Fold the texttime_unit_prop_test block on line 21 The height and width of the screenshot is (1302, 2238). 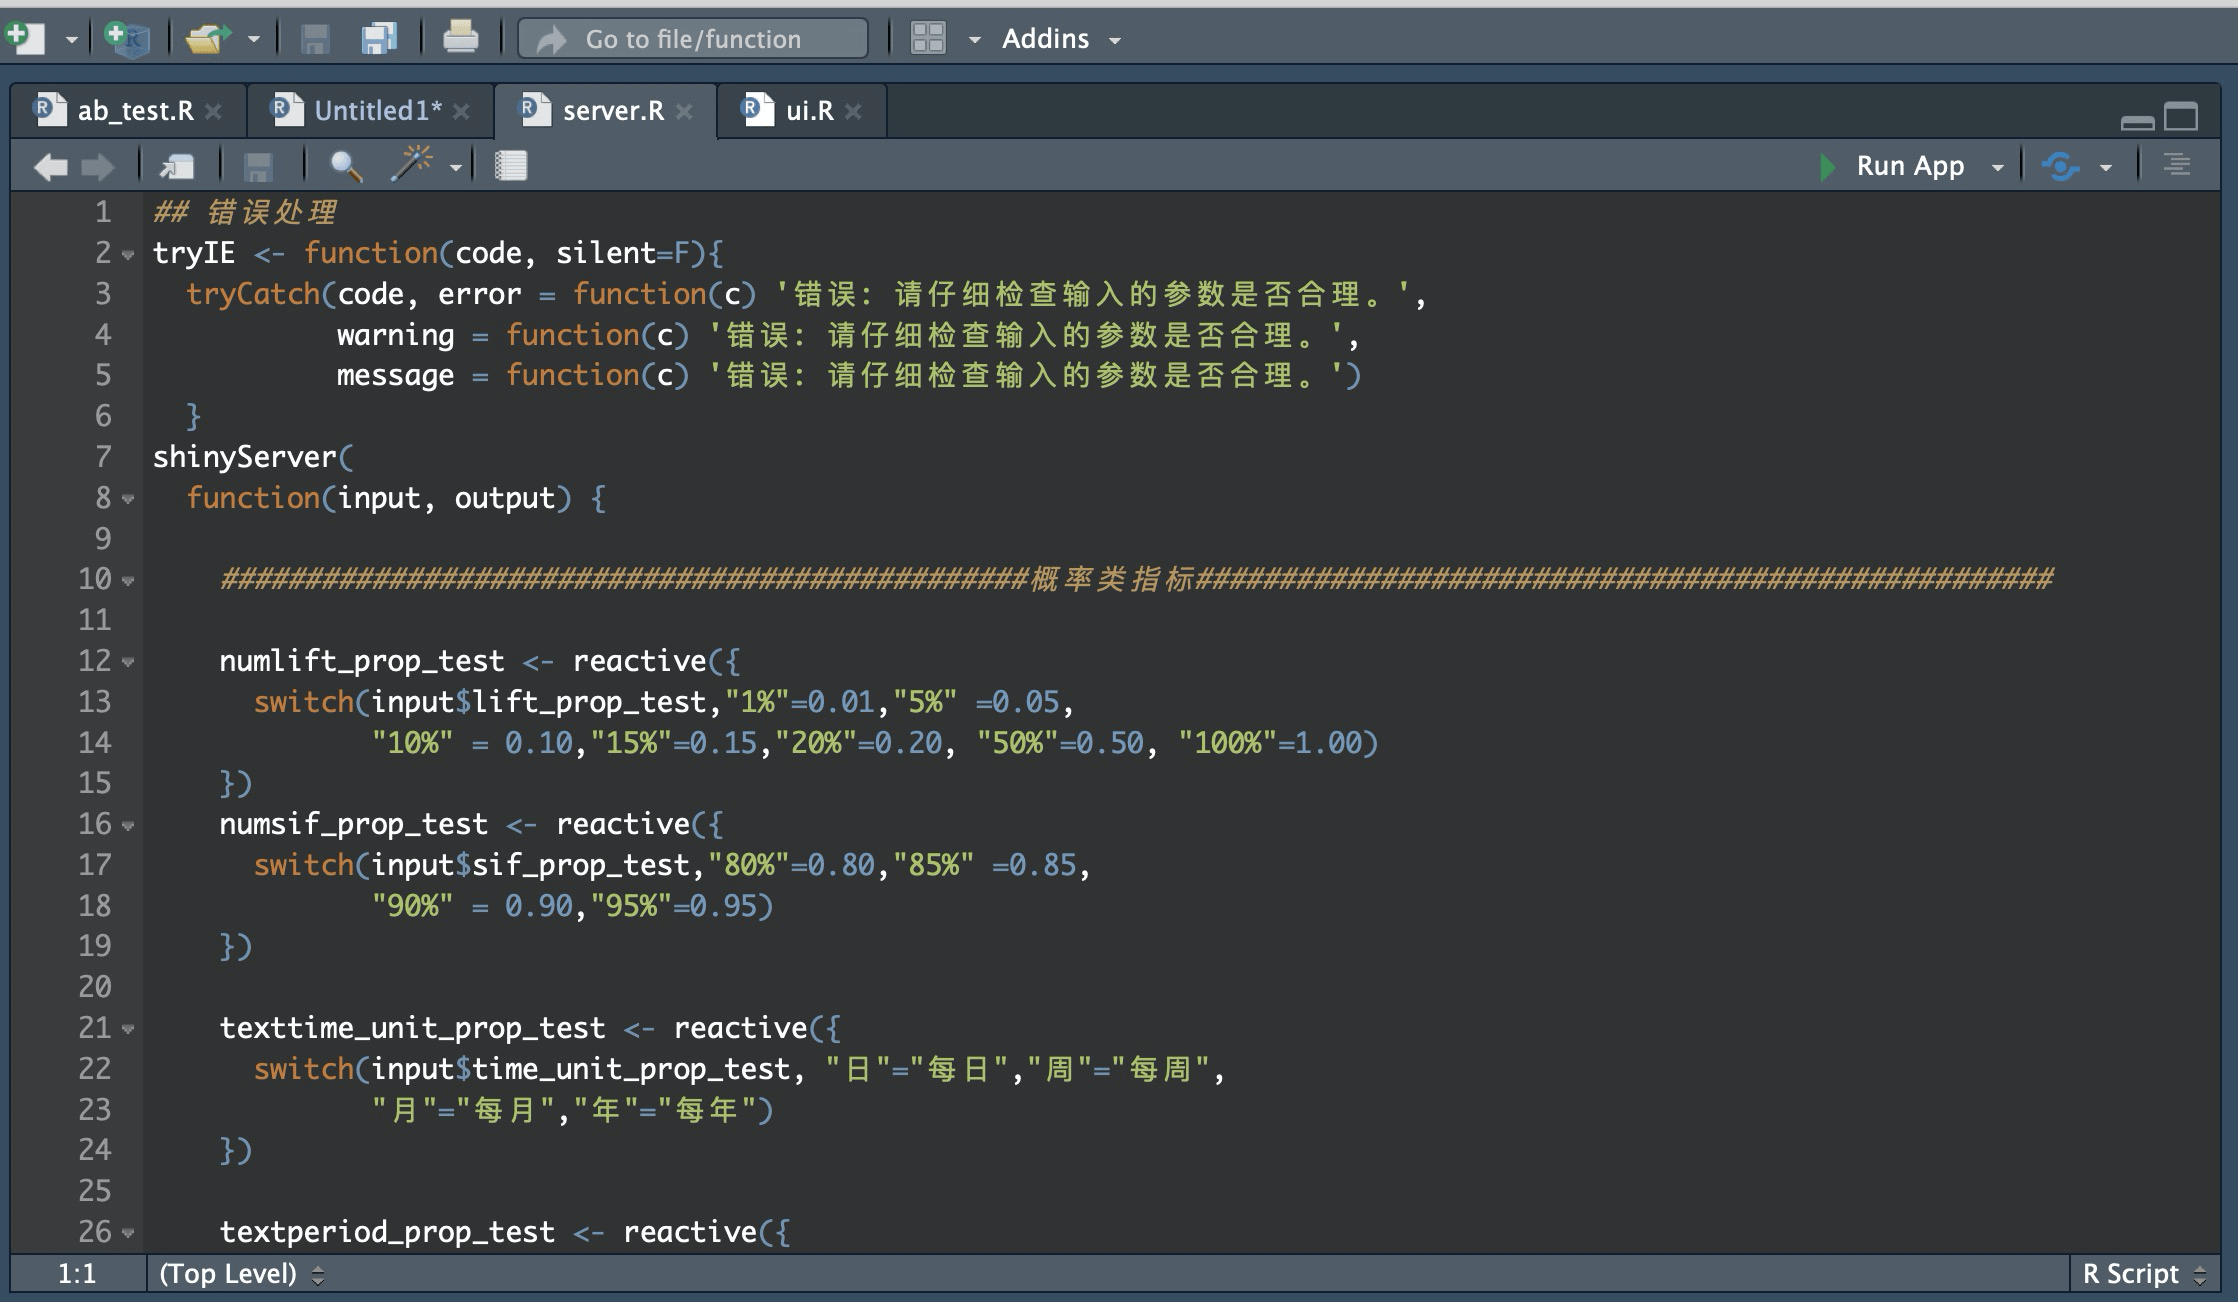tap(128, 1029)
